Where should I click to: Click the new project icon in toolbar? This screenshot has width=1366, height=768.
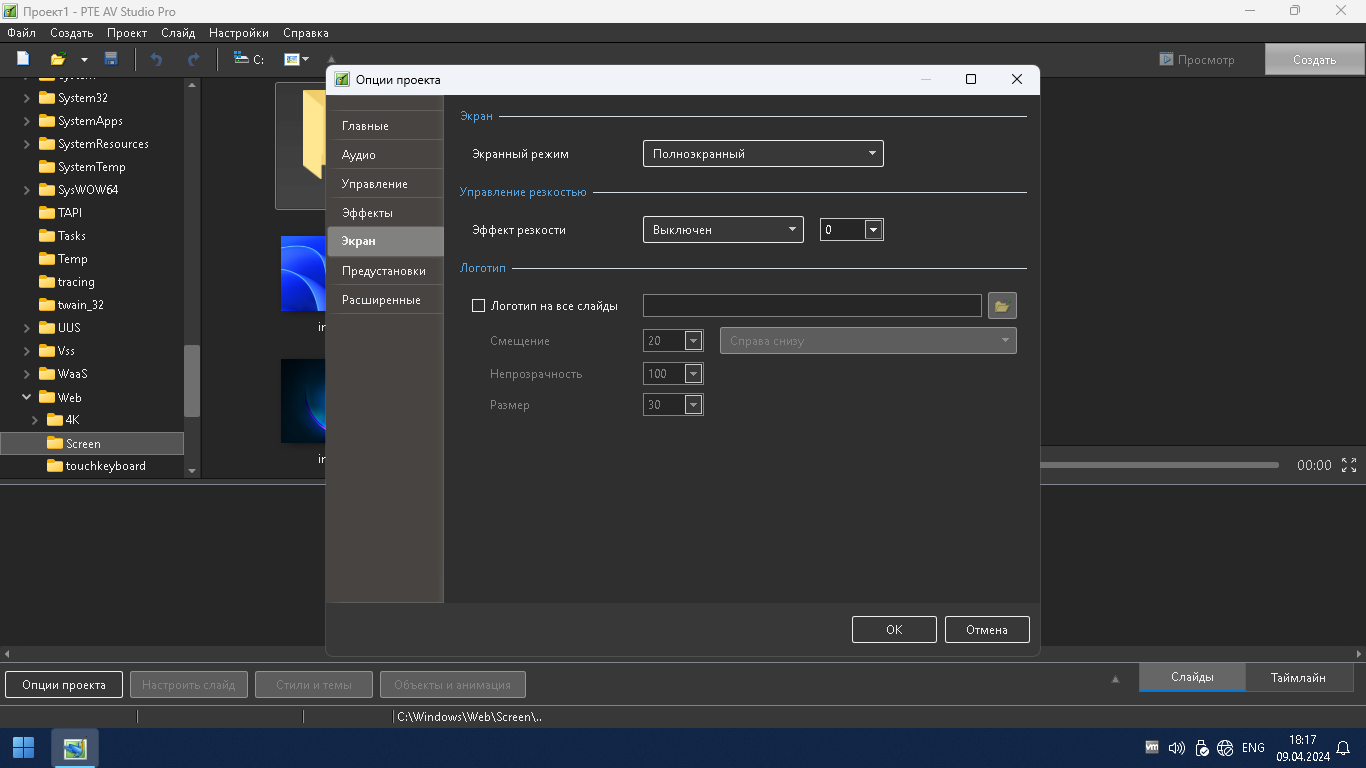(23, 59)
